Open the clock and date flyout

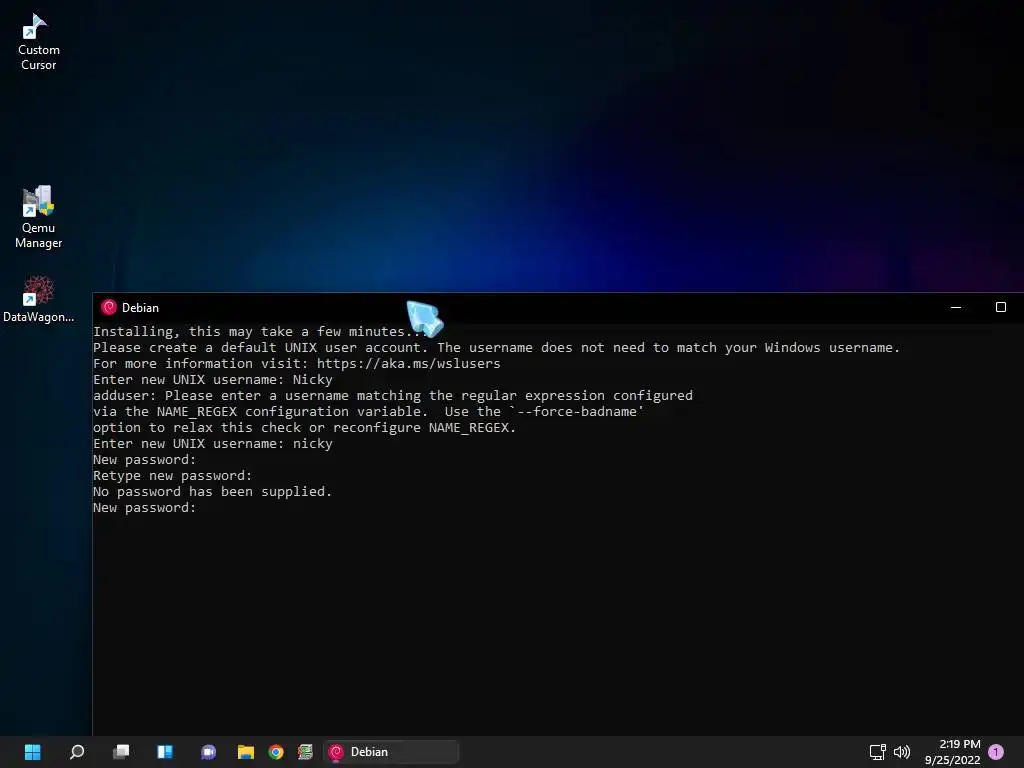pos(952,752)
